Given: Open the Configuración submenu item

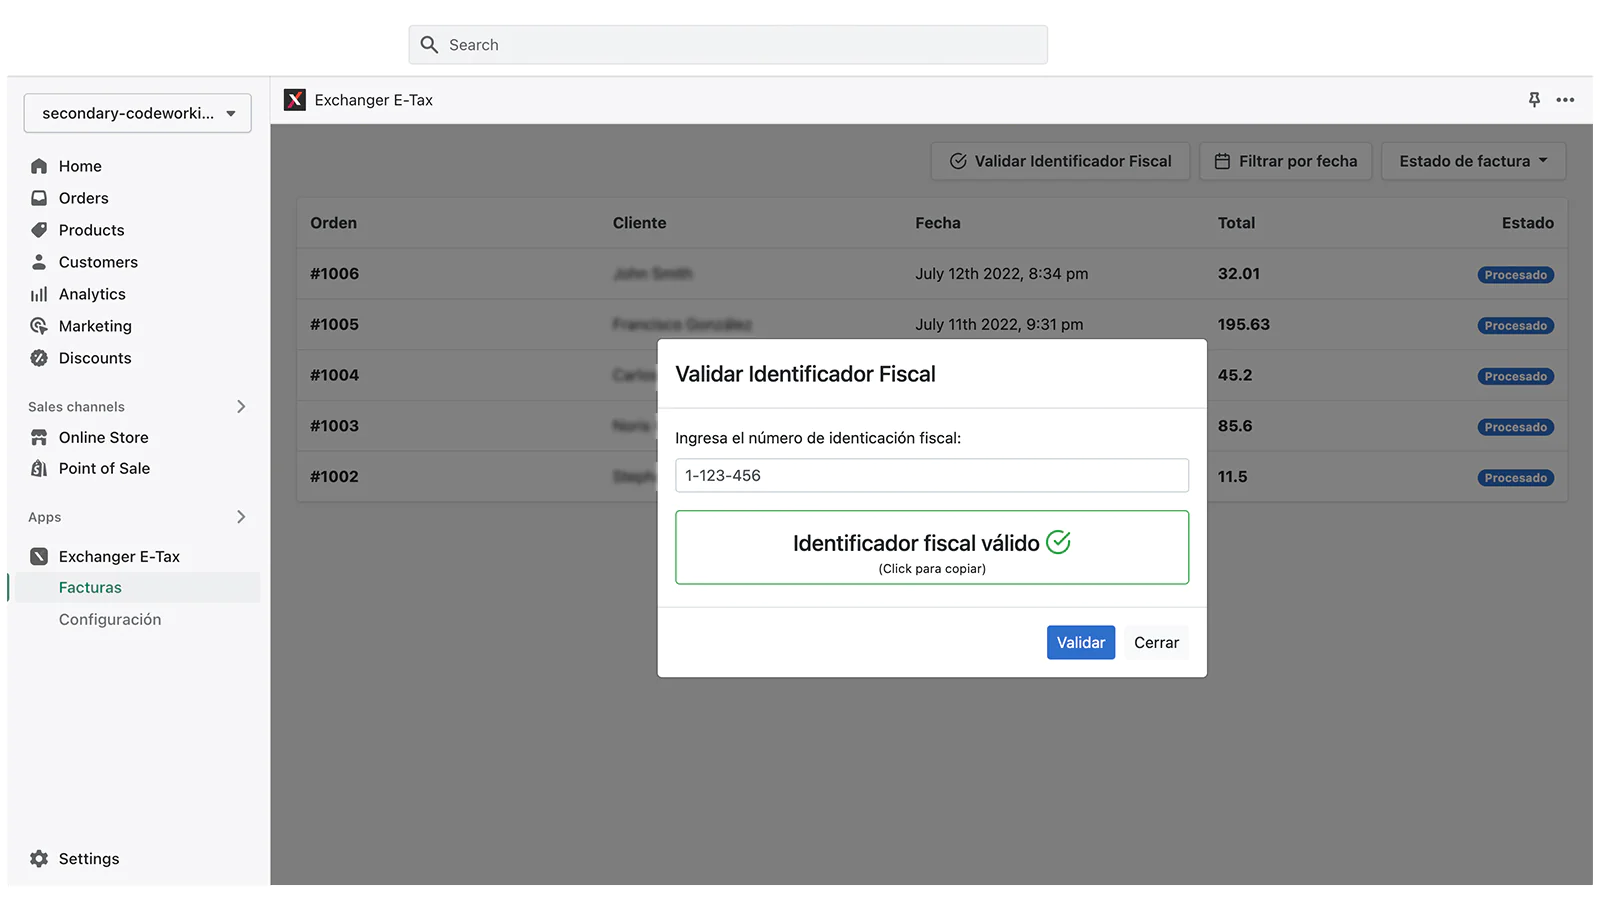Looking at the screenshot, I should tap(110, 620).
